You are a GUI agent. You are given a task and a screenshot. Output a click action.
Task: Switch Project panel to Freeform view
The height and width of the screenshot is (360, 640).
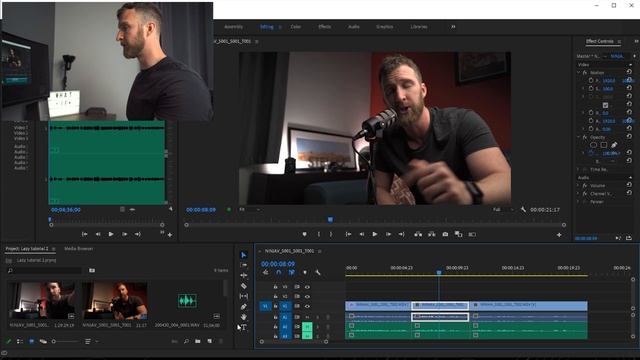tap(43, 341)
